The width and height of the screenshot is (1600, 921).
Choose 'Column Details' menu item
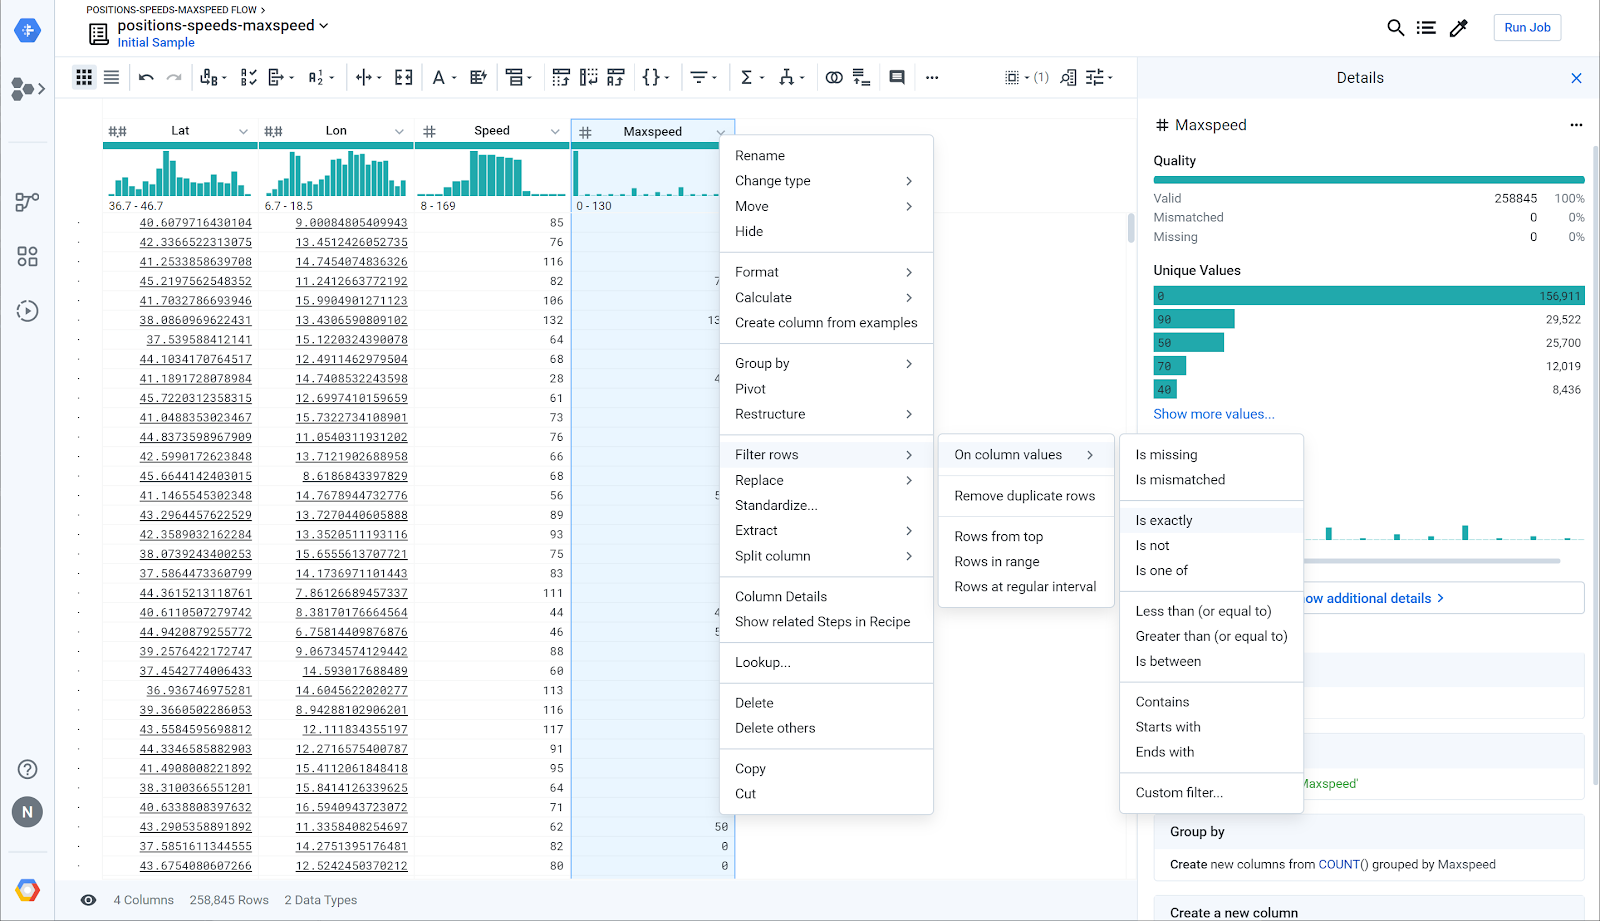point(826,597)
